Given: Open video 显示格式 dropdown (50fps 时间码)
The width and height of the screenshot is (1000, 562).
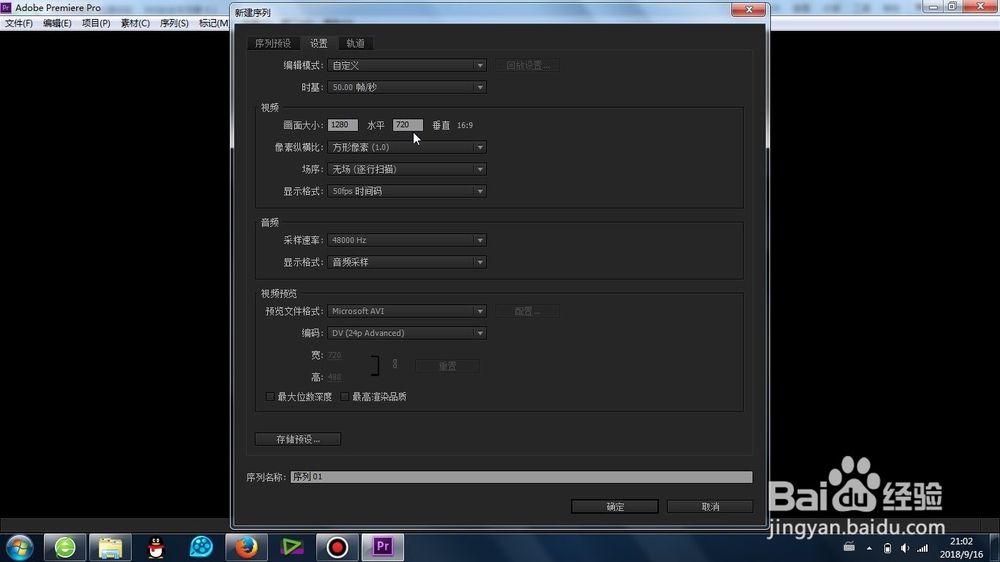Looking at the screenshot, I should [407, 191].
